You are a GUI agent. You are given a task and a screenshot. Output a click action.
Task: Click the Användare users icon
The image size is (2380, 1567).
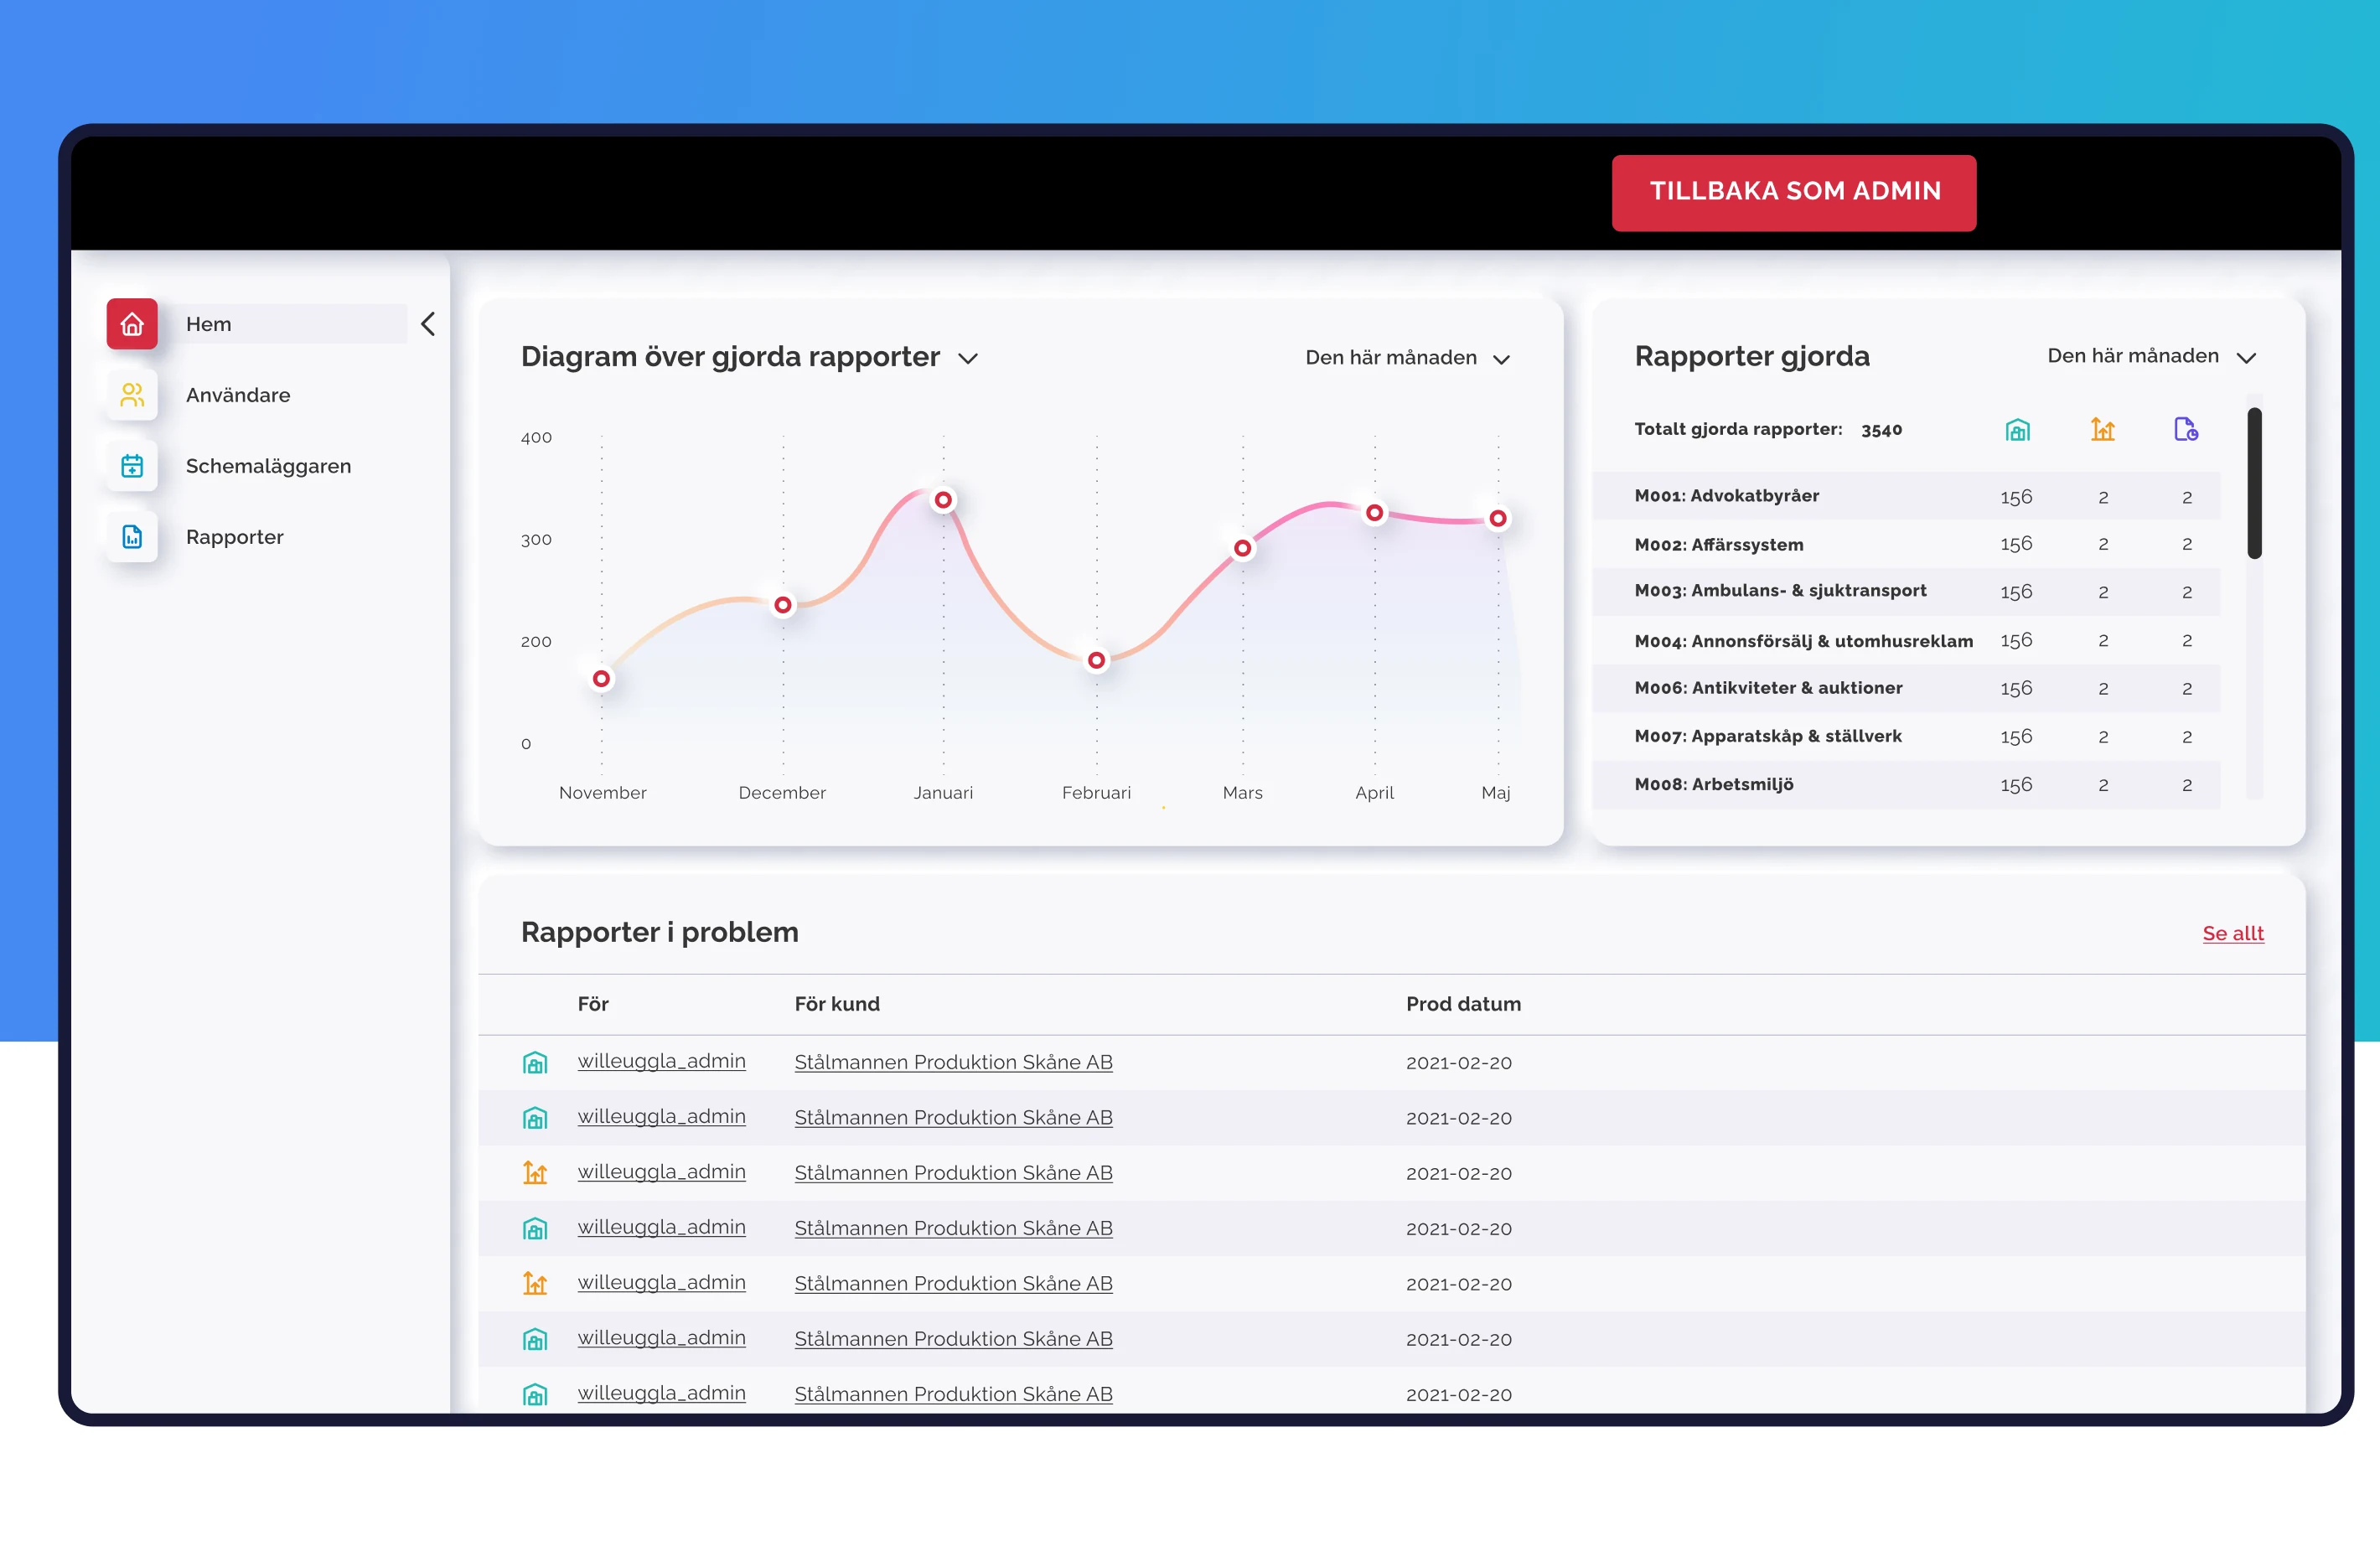point(132,395)
